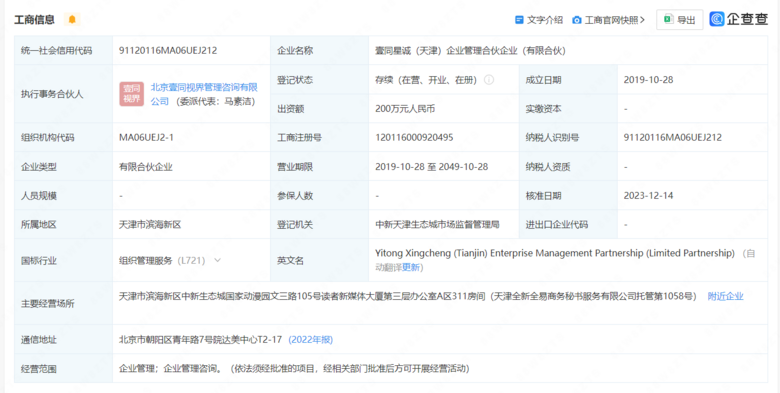Click the 工商官网快照 chevron arrow
Viewport: 780px width, 393px height.
(642, 20)
